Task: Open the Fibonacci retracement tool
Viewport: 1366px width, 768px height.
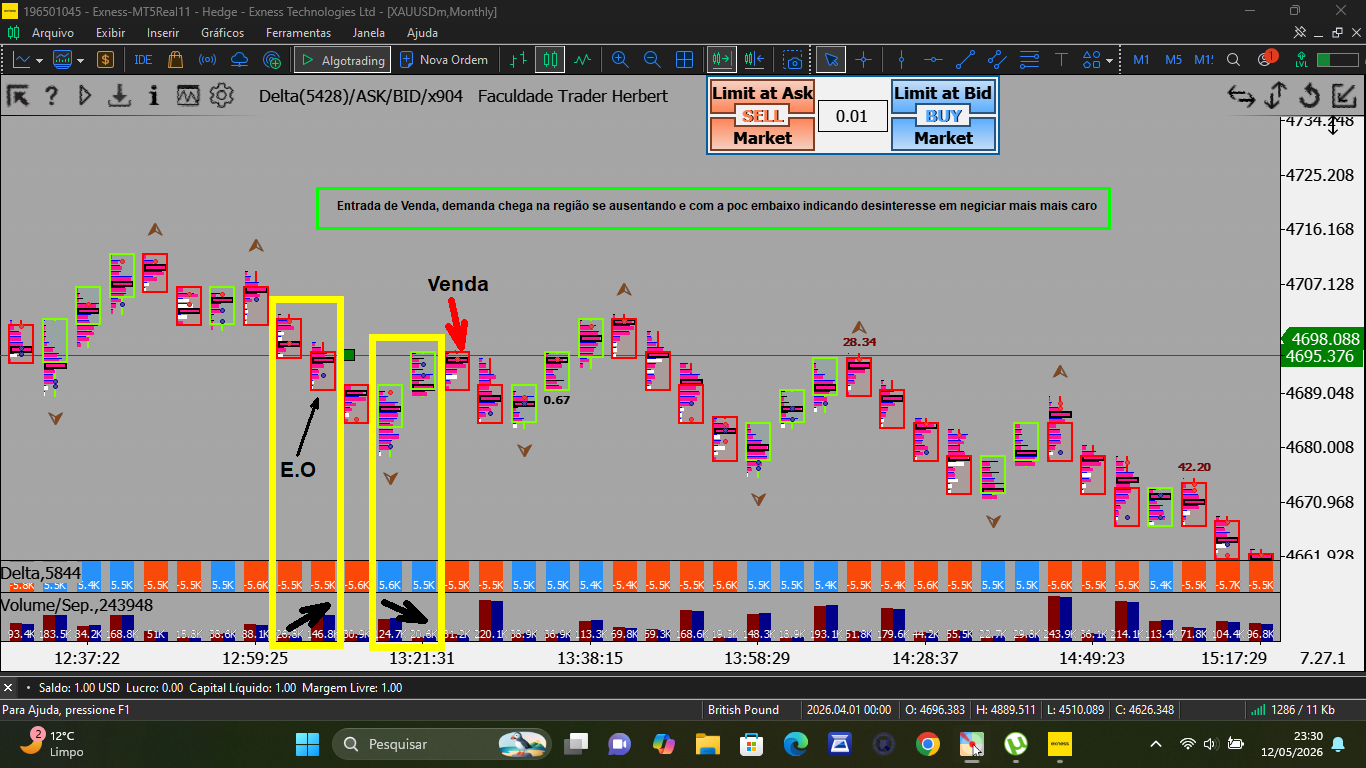Action: point(1029,60)
